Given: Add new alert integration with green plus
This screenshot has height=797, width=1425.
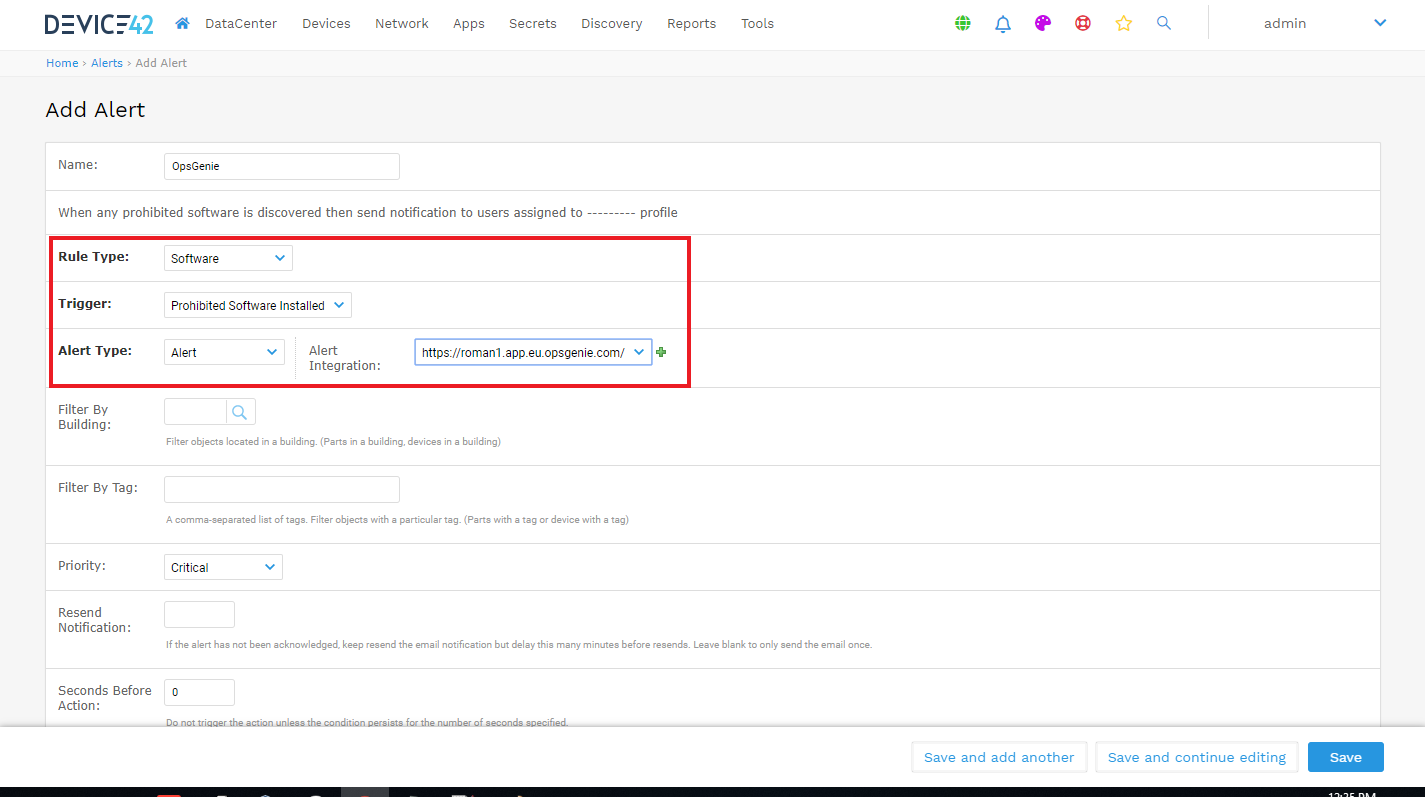Looking at the screenshot, I should [x=661, y=352].
